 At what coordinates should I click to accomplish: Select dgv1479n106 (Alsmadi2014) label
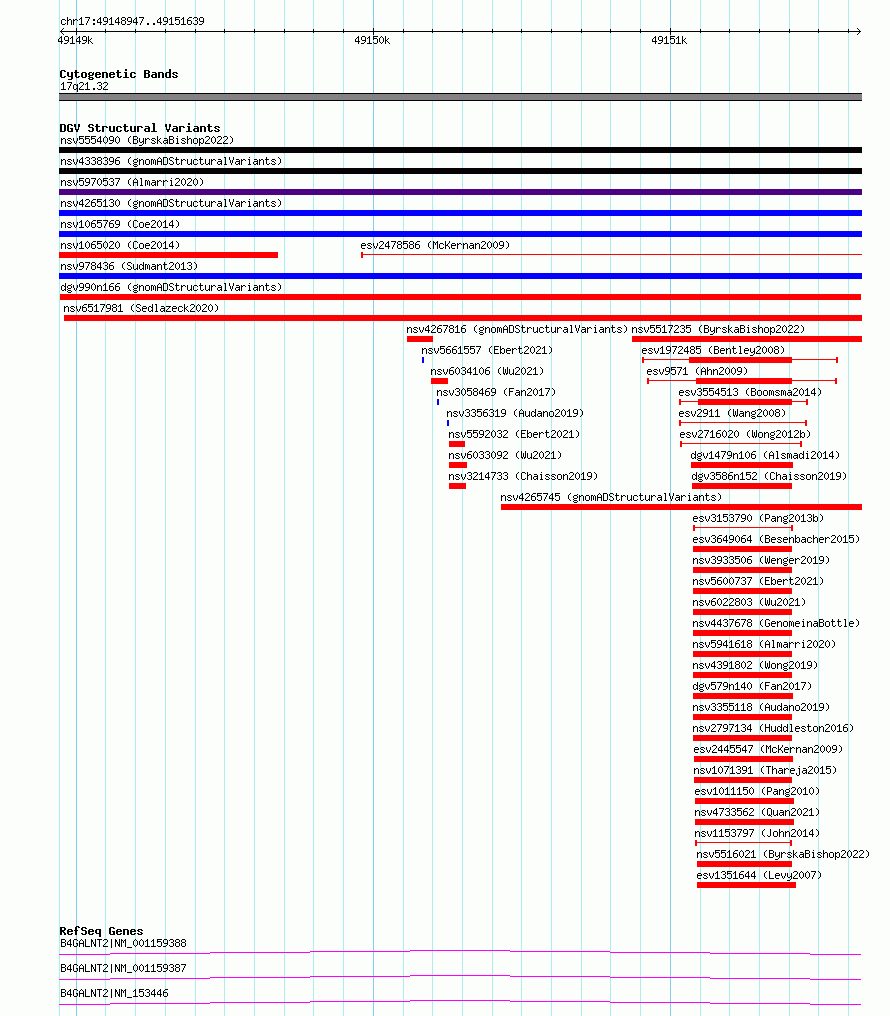[x=765, y=456]
